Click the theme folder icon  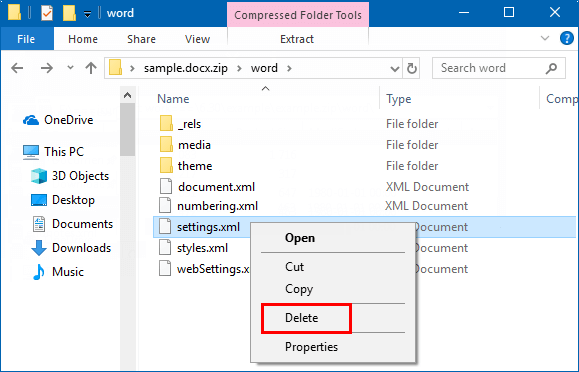[166, 165]
